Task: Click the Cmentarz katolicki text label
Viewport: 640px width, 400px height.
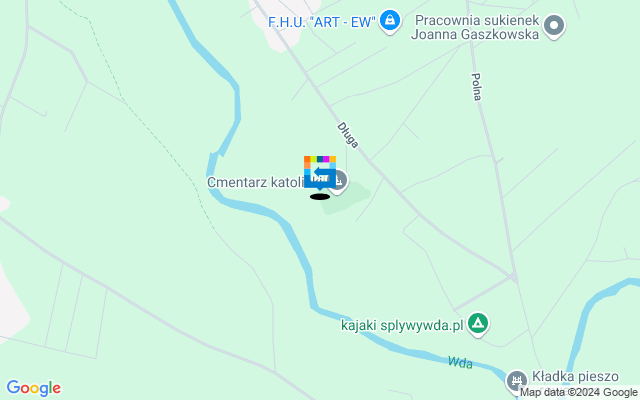Action: [x=256, y=182]
